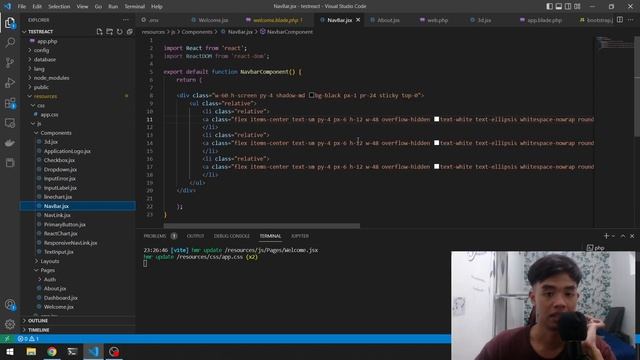The image size is (640, 360).
Task: Open the Run and Debug view
Action: (10, 82)
